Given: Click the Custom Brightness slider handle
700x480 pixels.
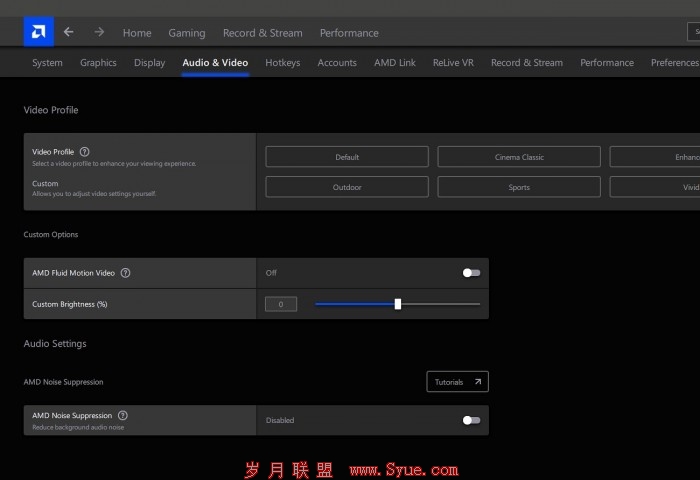Looking at the screenshot, I should click(398, 304).
